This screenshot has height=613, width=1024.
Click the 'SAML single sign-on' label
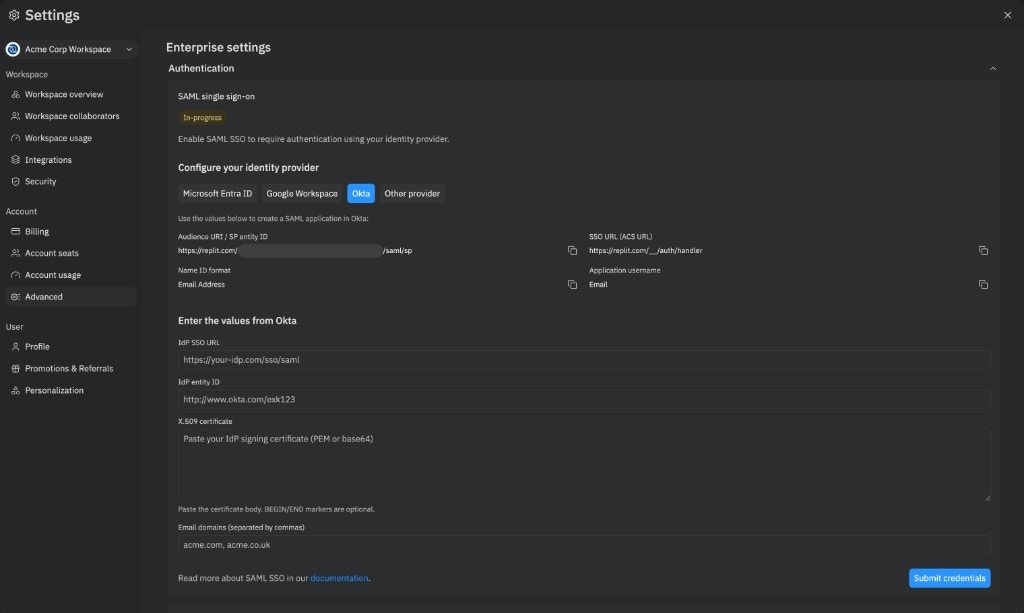(216, 97)
